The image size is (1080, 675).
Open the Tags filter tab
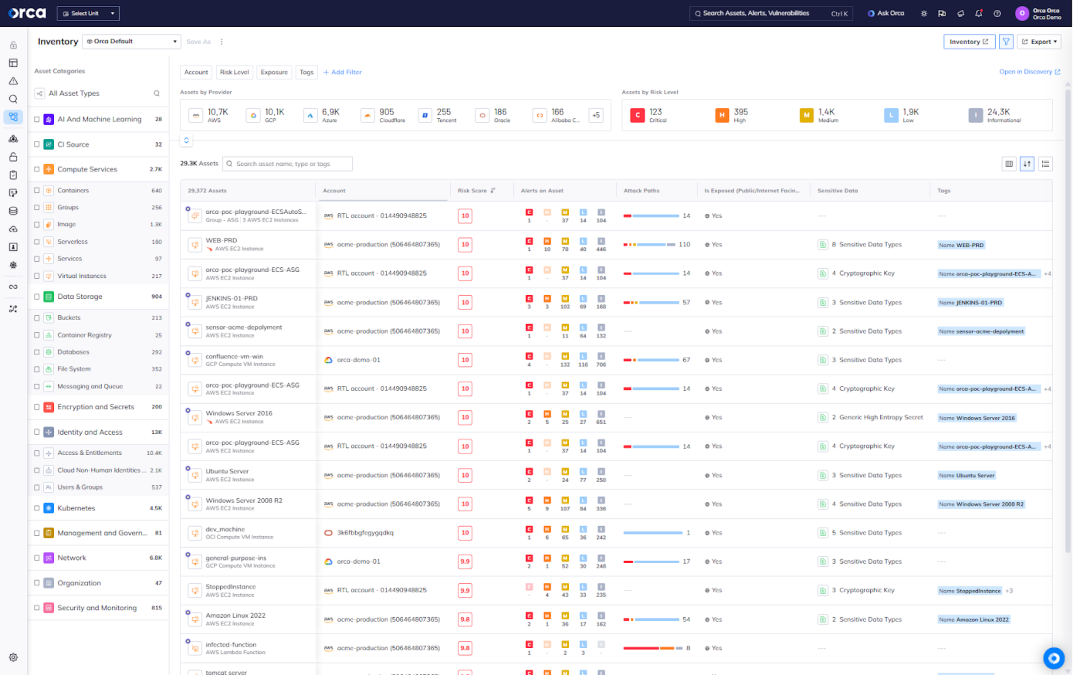tap(309, 72)
